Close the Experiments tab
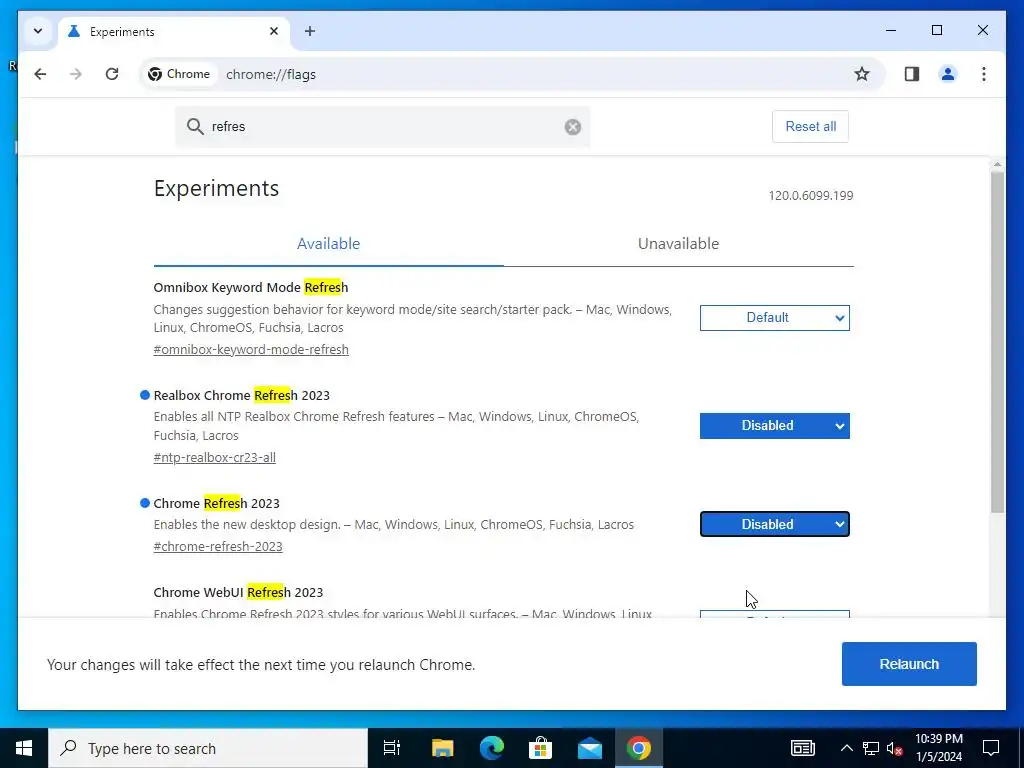1024x768 pixels. [274, 31]
